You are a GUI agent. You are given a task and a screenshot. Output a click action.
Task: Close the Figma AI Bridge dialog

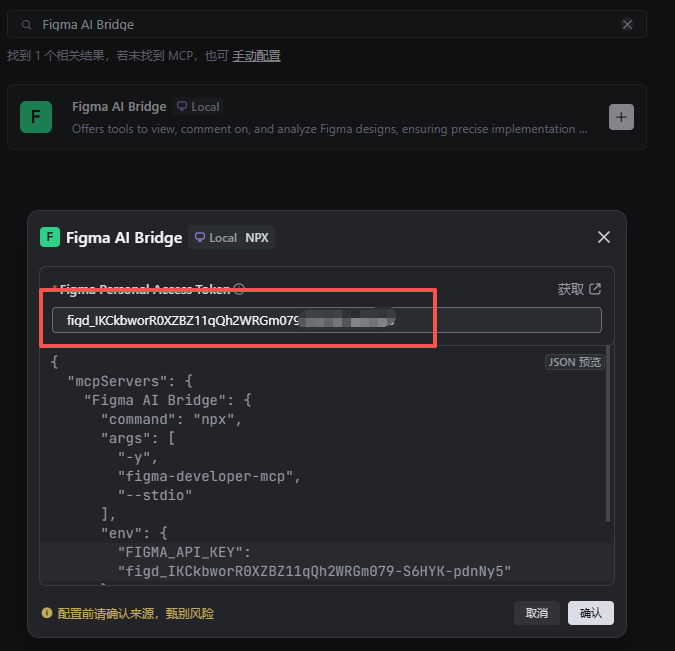click(603, 237)
